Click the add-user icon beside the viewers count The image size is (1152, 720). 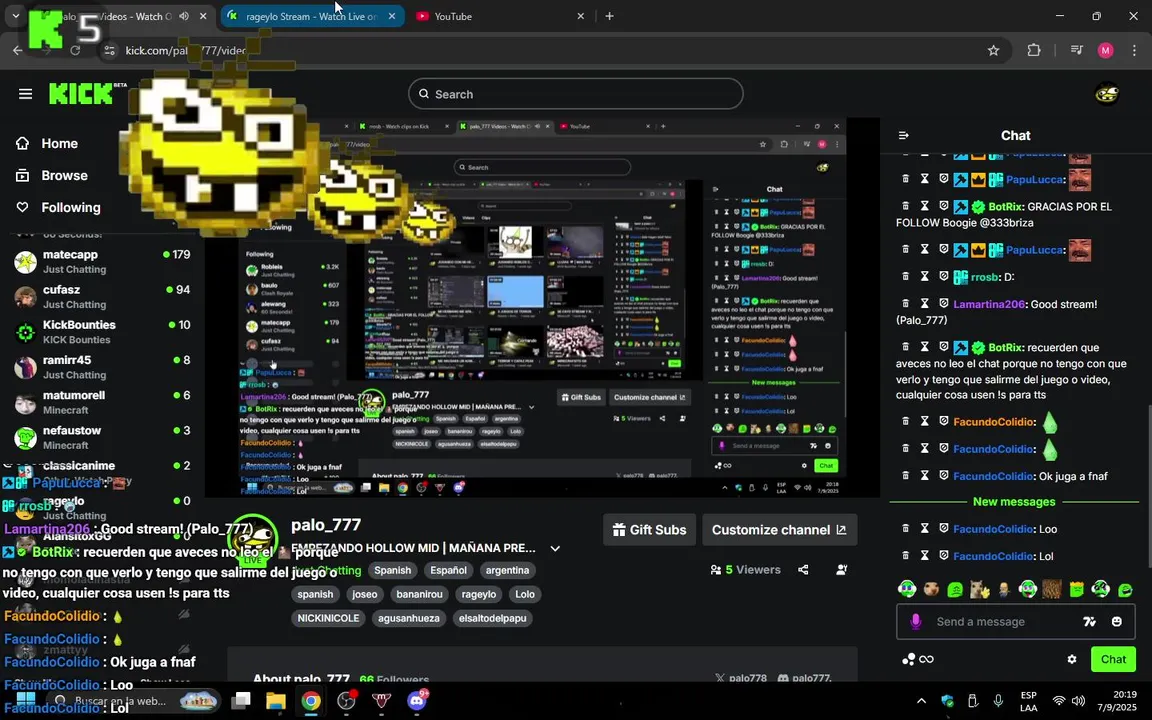[842, 569]
